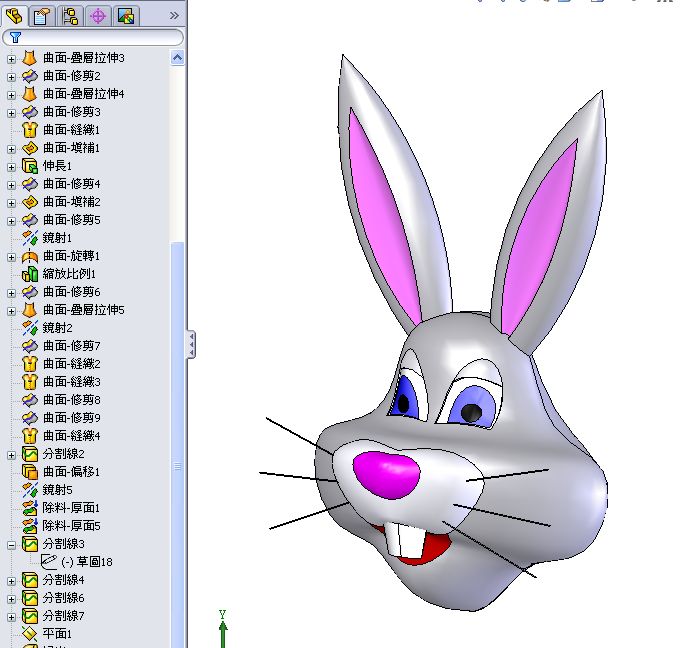
Task: Expand the 分割線4 feature
Action: pos(11,581)
